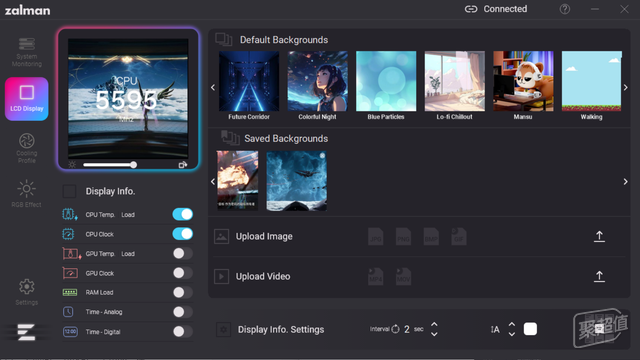Select the saved blue sky aircraft background
The image size is (640, 360).
coord(296,181)
